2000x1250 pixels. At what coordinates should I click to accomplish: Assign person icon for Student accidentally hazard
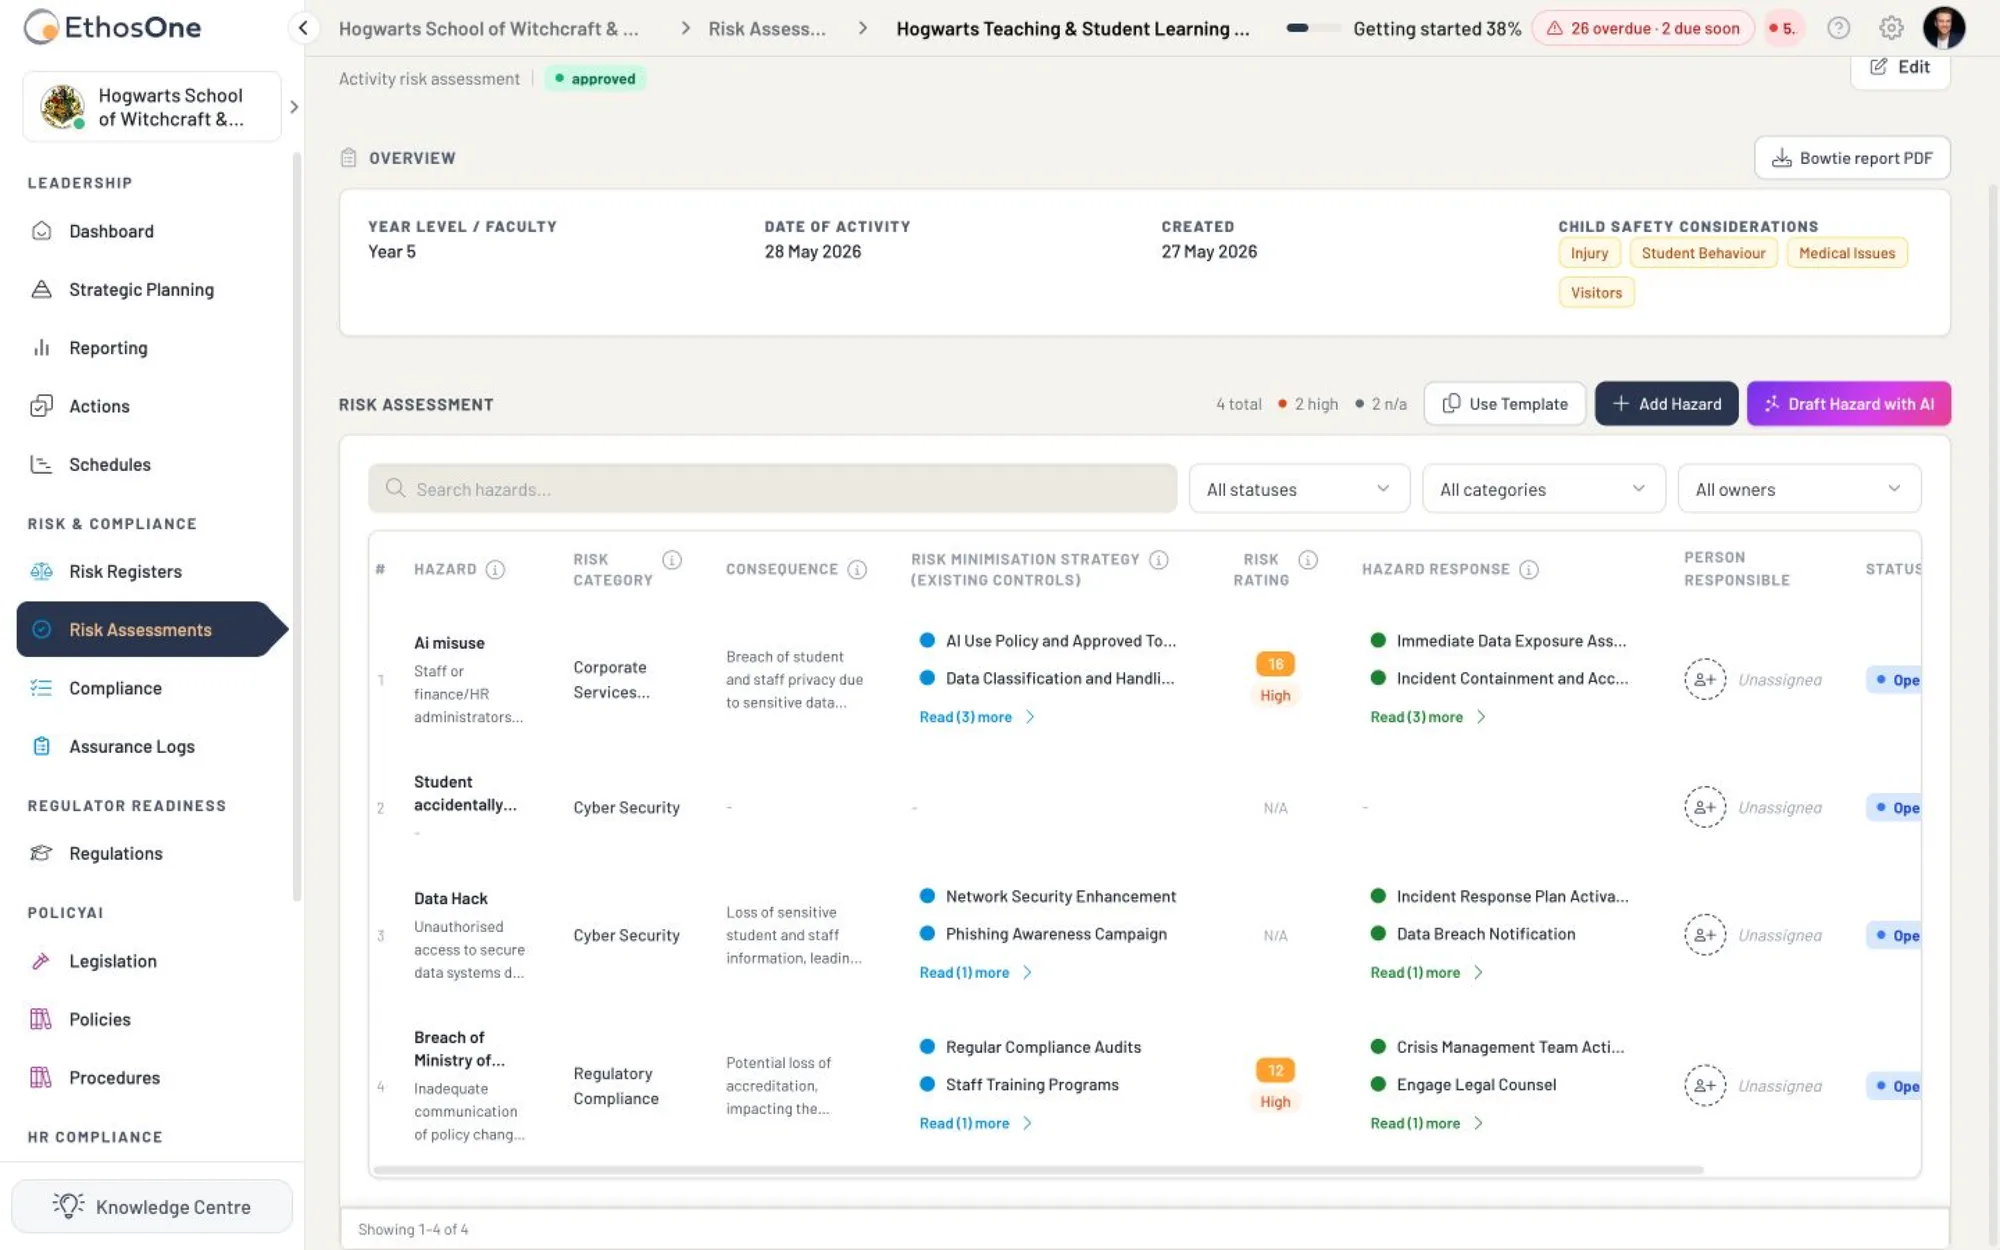[x=1705, y=808]
